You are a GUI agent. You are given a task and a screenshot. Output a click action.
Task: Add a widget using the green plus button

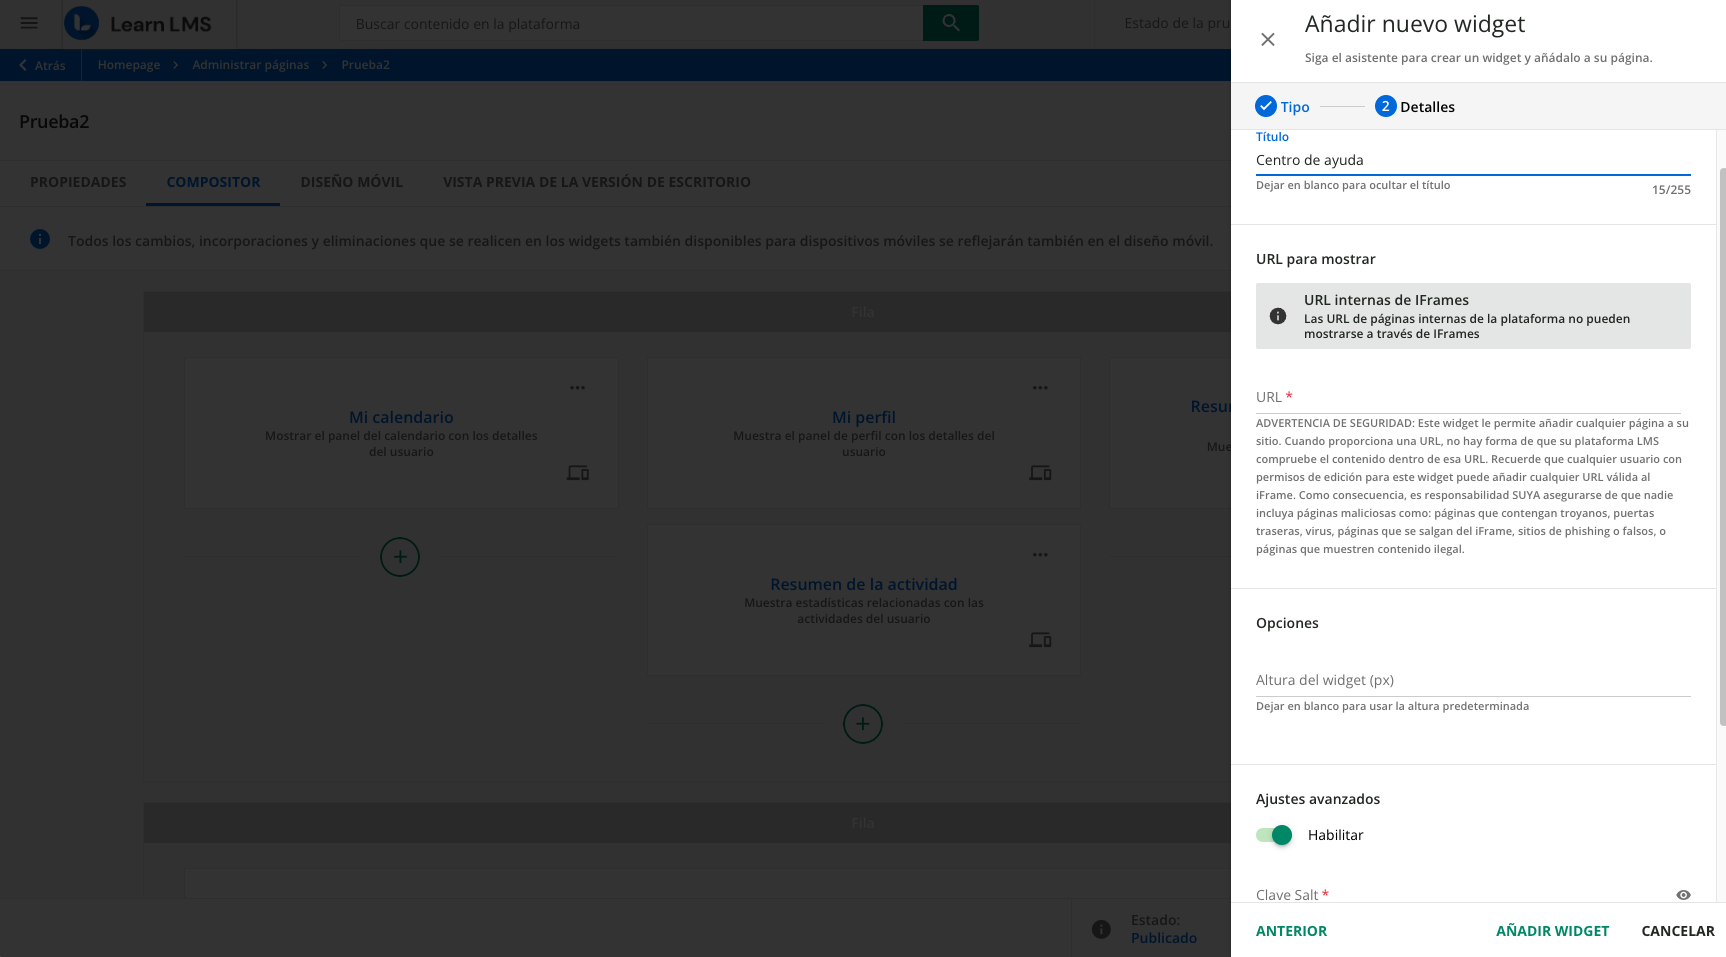tap(399, 557)
